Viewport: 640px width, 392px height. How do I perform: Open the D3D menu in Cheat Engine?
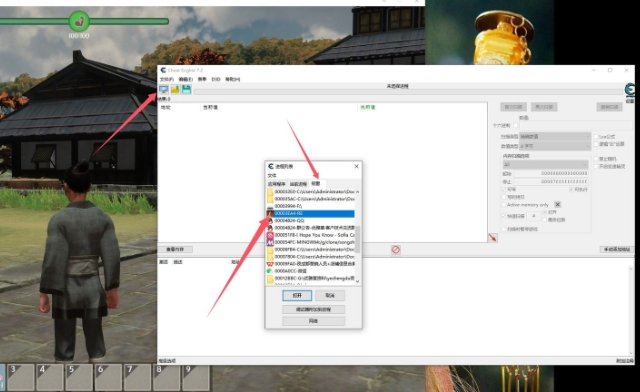[216, 79]
